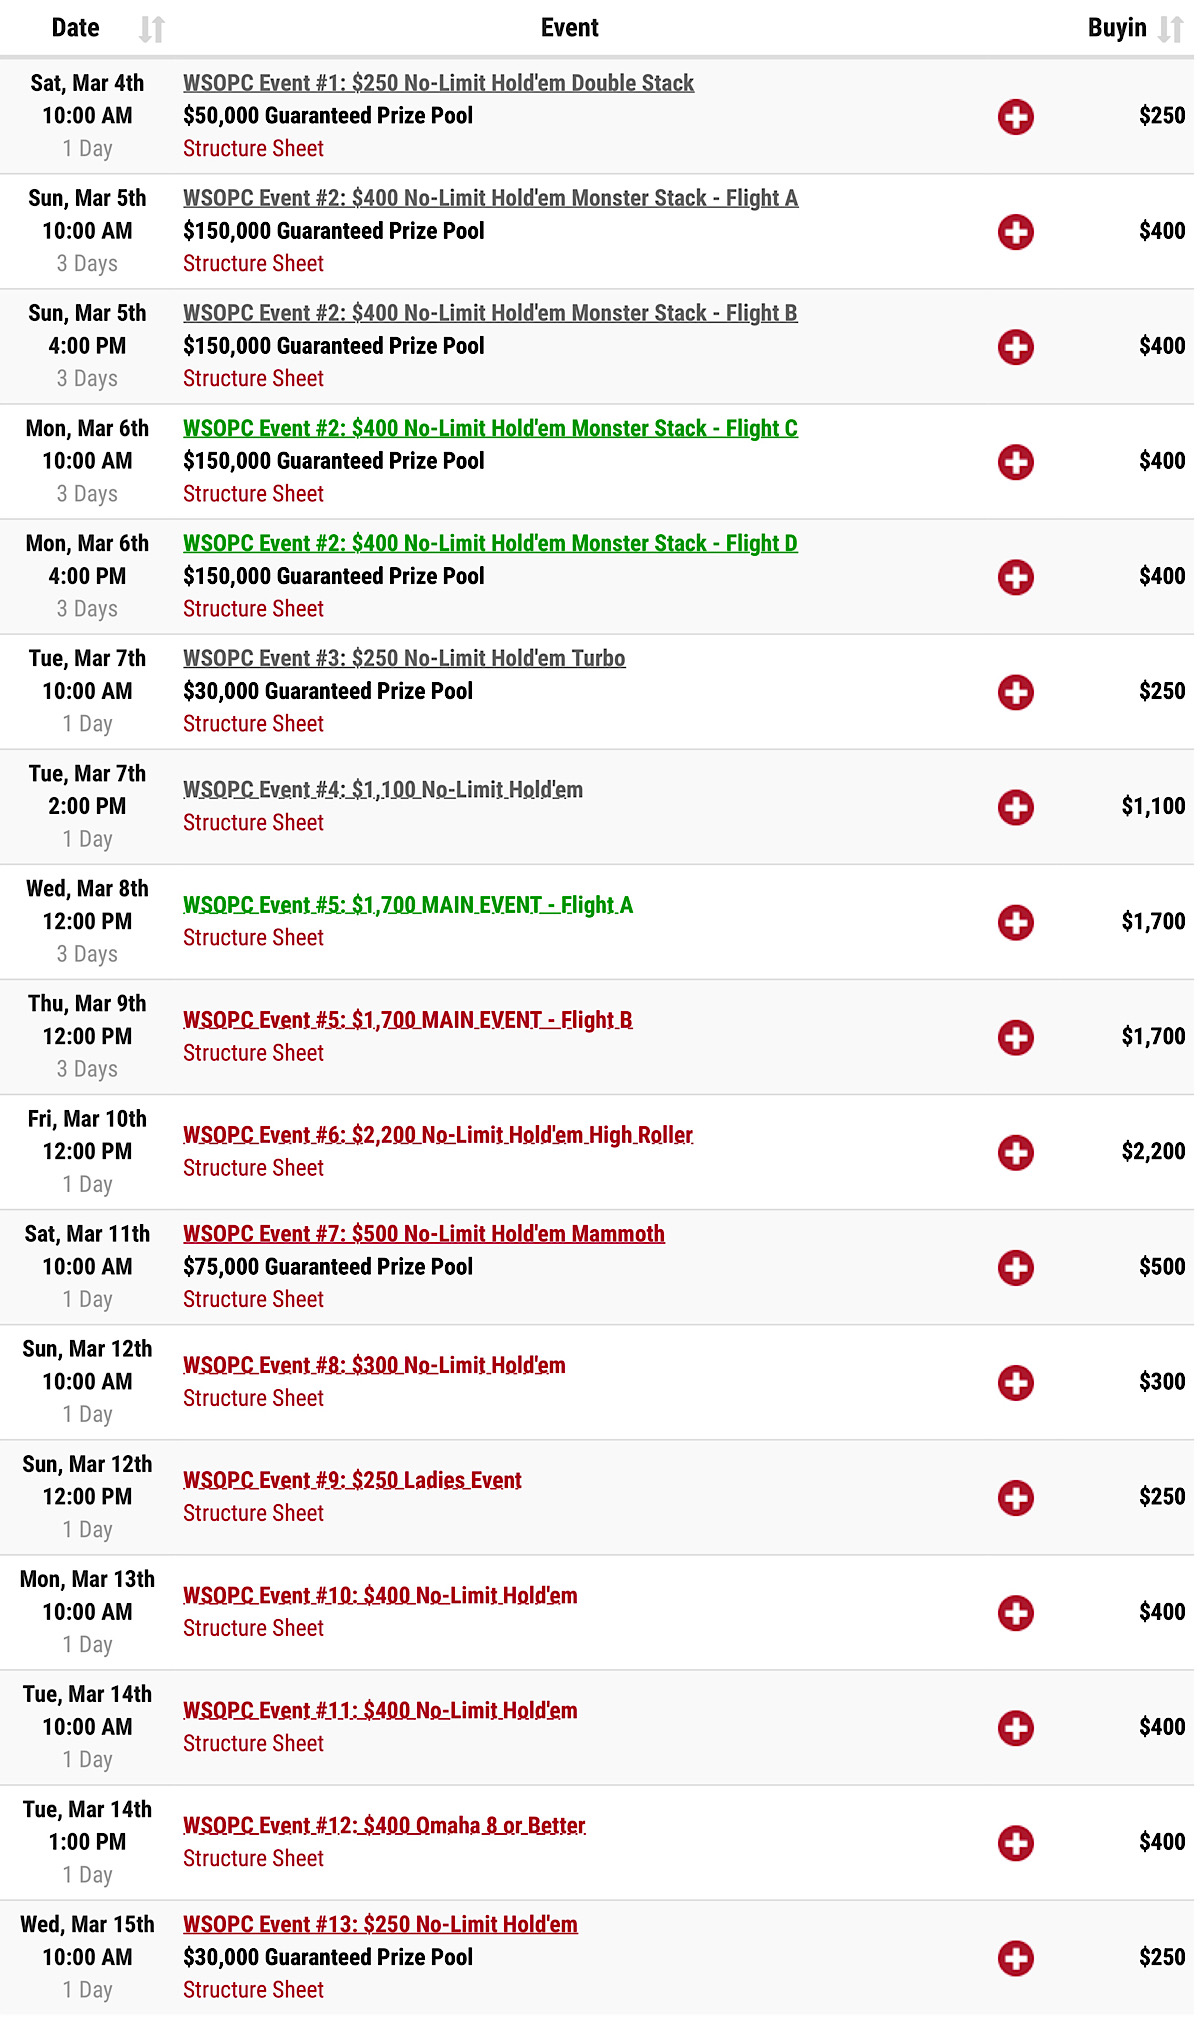Screen dimensions: 1200x2020
Task: Sort table by Buyin column arrows
Action: 1170,29
